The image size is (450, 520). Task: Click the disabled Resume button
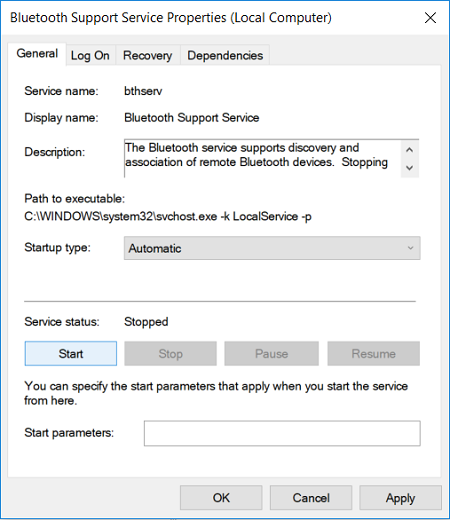pyautogui.click(x=373, y=353)
